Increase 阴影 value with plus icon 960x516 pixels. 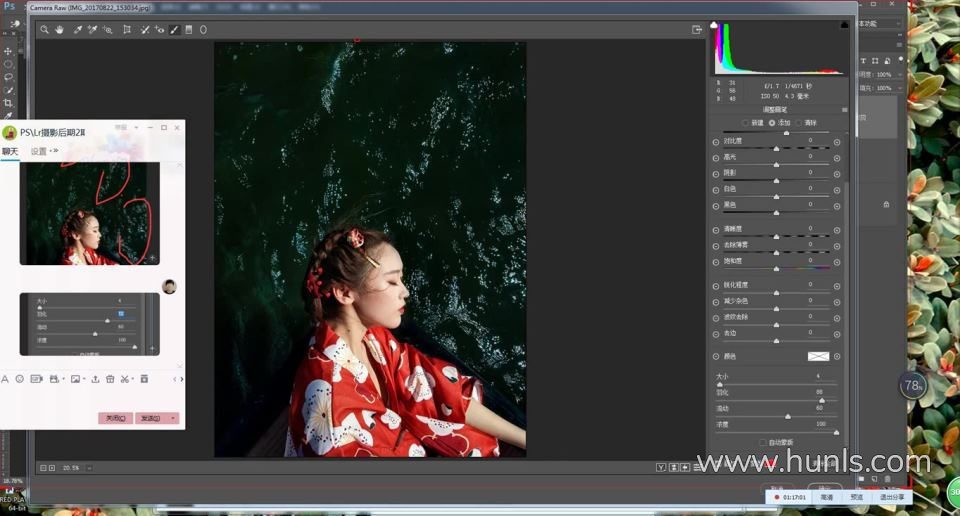pos(837,174)
